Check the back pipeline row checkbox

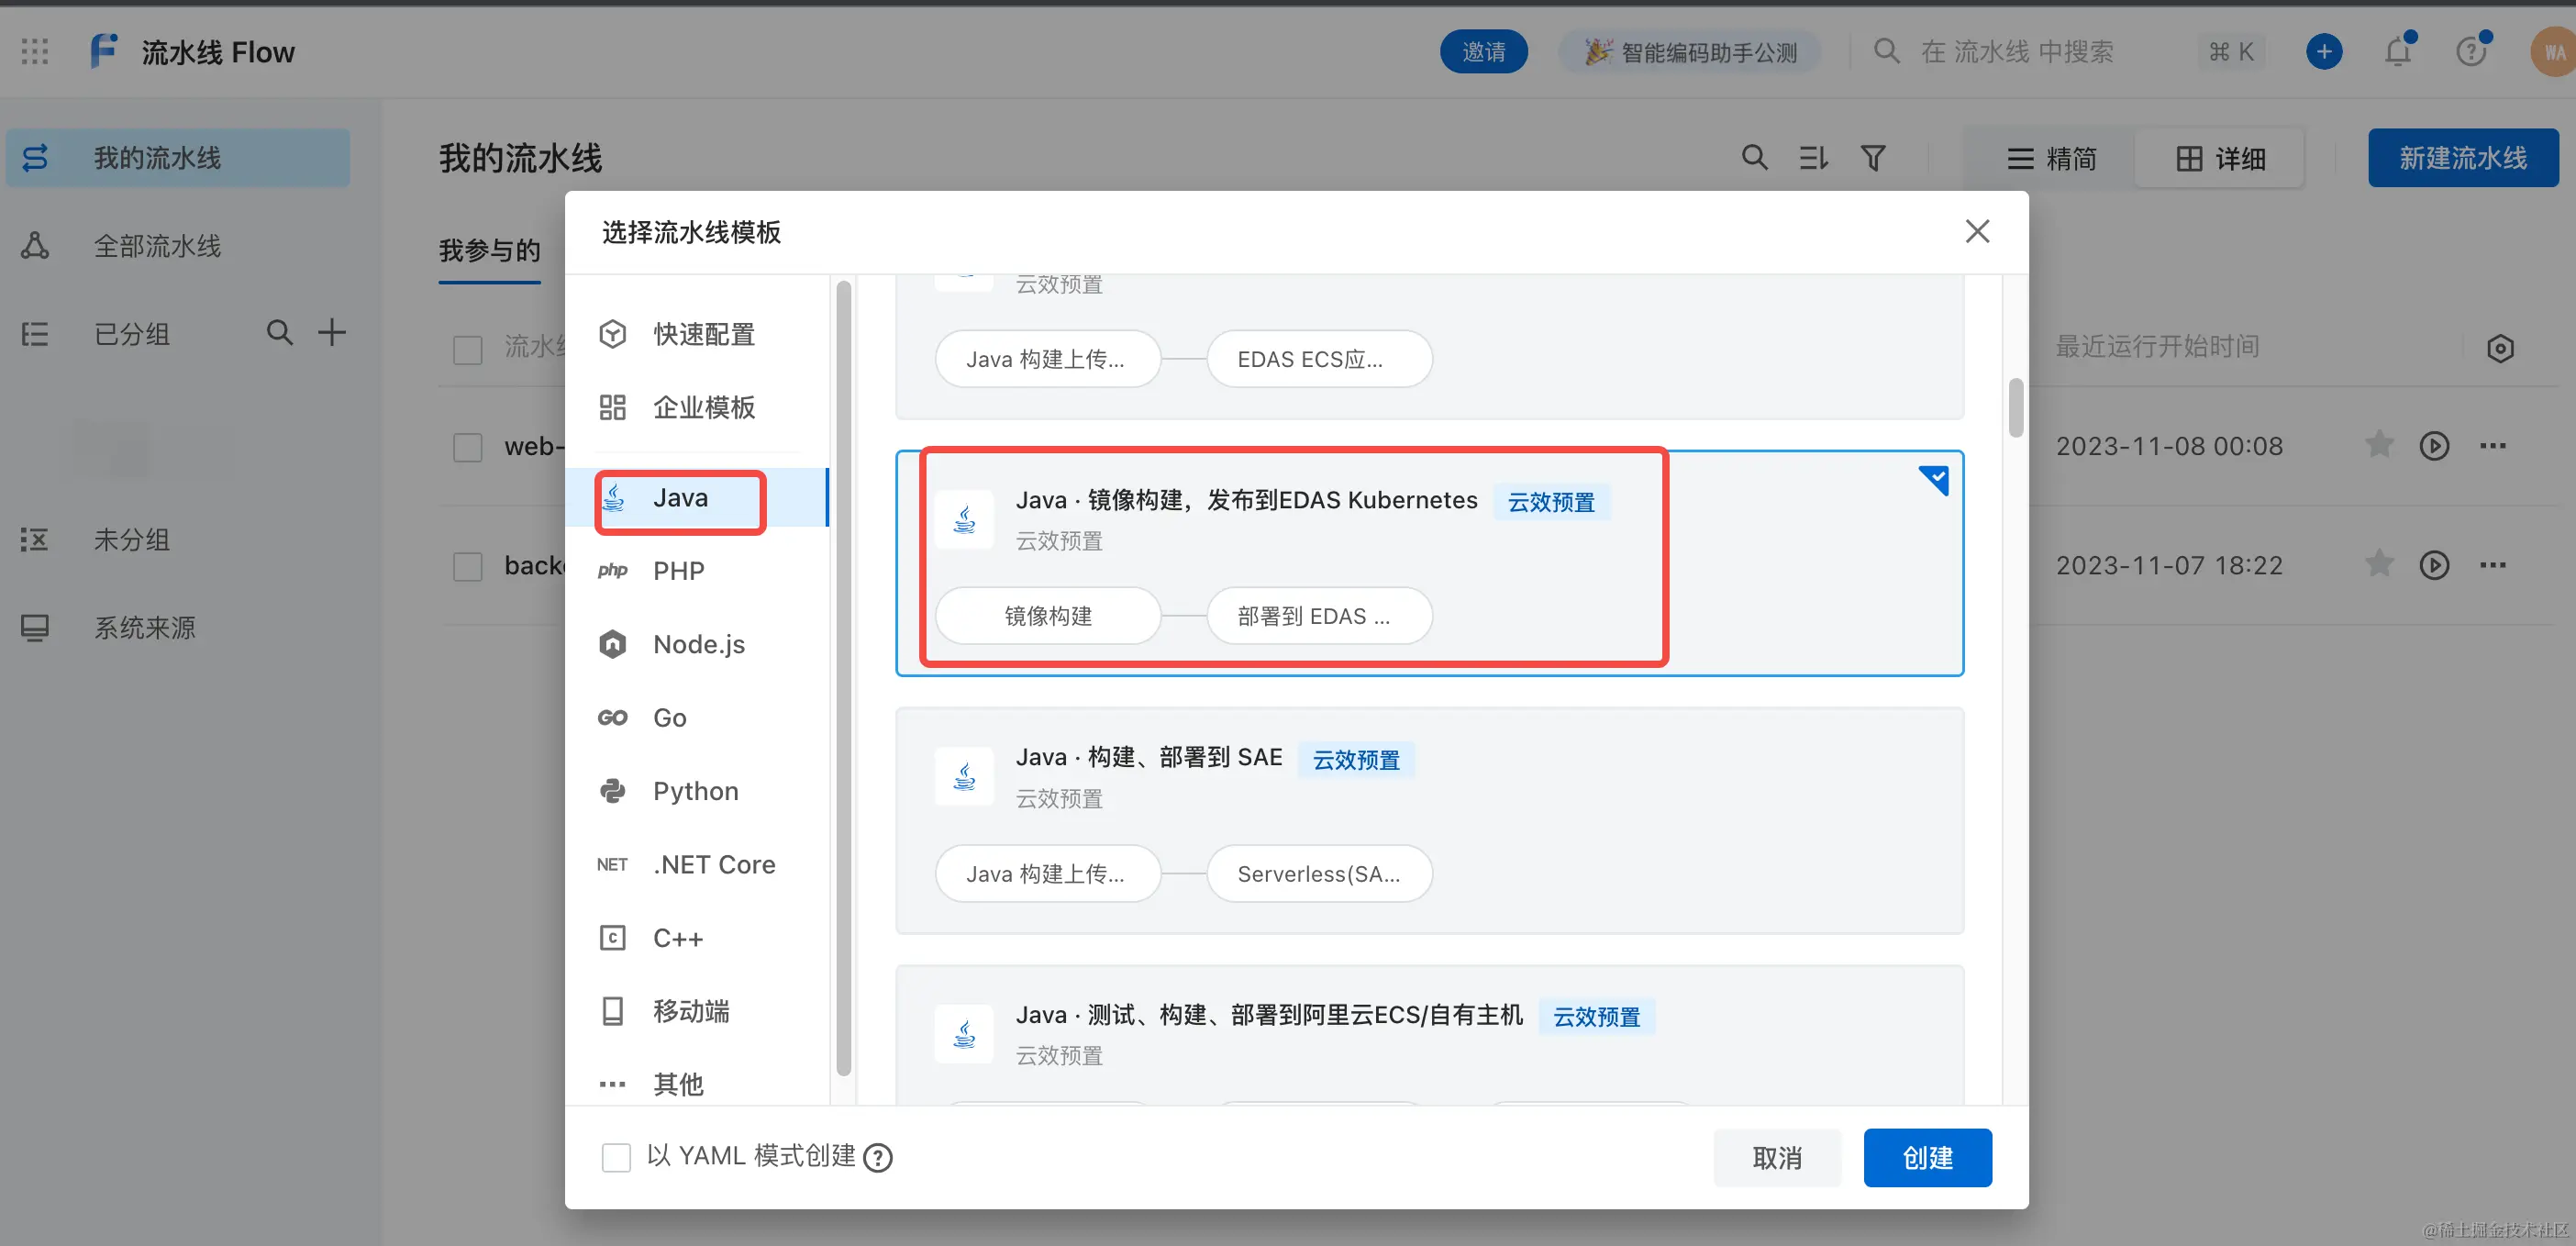point(468,566)
